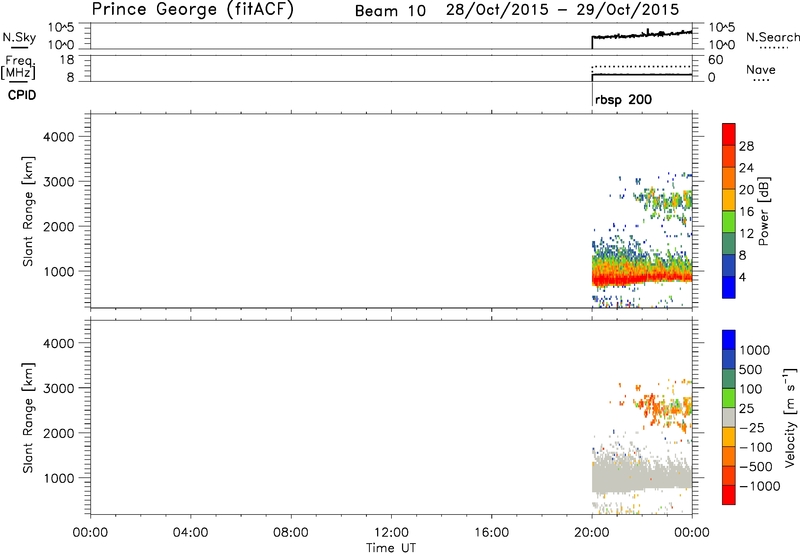Screen dimensions: 800x554
Task: Click the noise trace in the N.Sky panel
Action: [642, 35]
